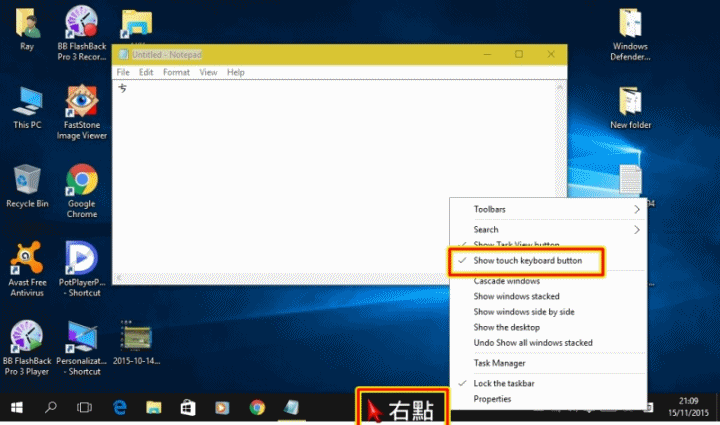Toggle Show touch keyboard button option
The width and height of the screenshot is (720, 425).
(526, 261)
